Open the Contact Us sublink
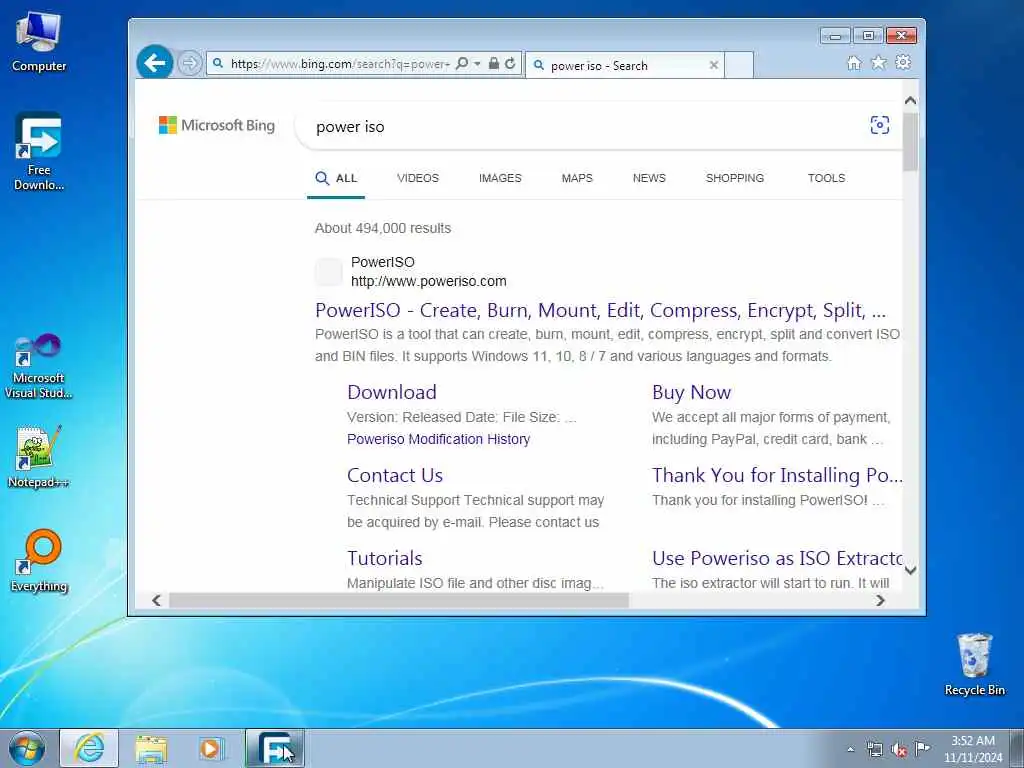The width and height of the screenshot is (1024, 768). click(x=395, y=475)
